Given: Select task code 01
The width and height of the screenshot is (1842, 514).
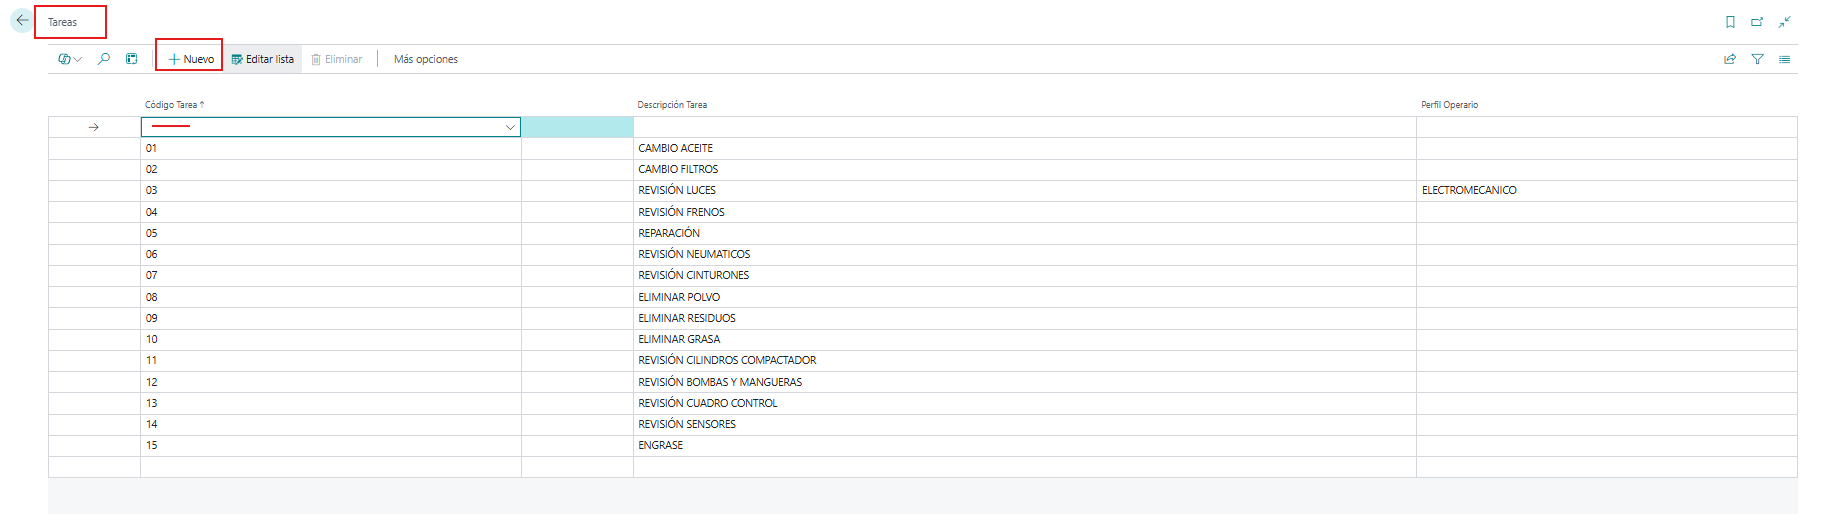Looking at the screenshot, I should click(x=331, y=148).
